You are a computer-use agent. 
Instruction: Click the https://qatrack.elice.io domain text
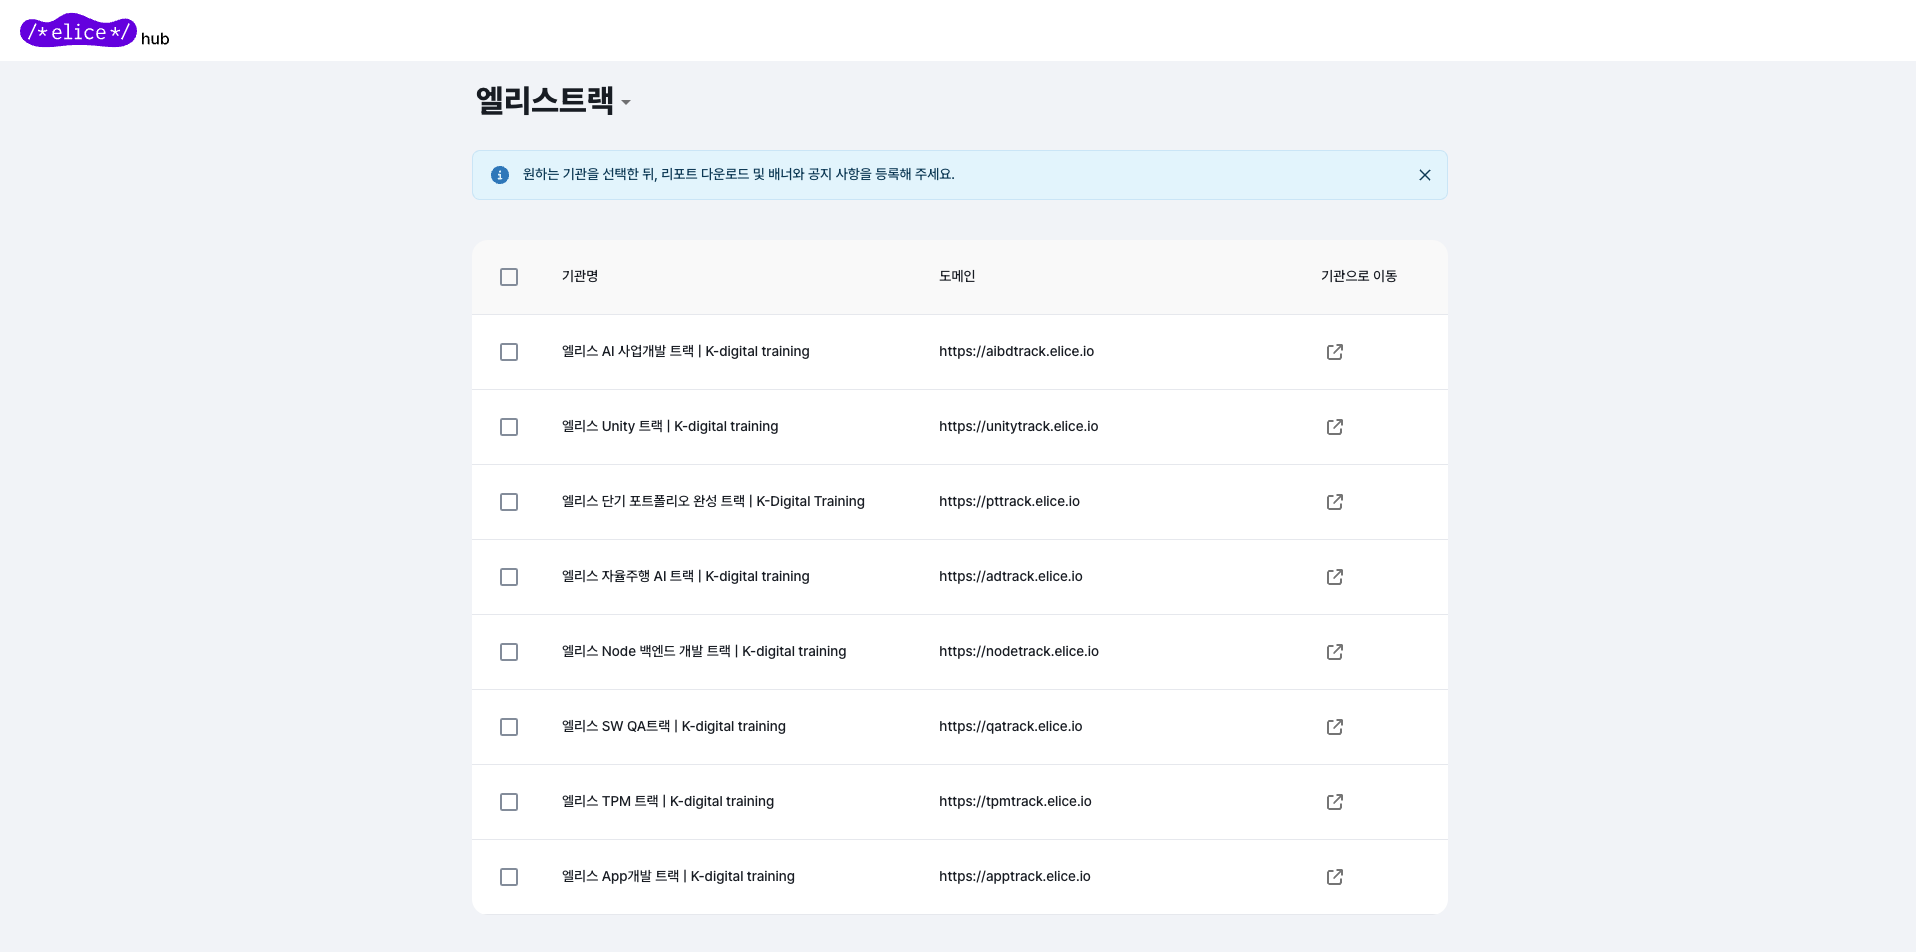[1011, 726]
